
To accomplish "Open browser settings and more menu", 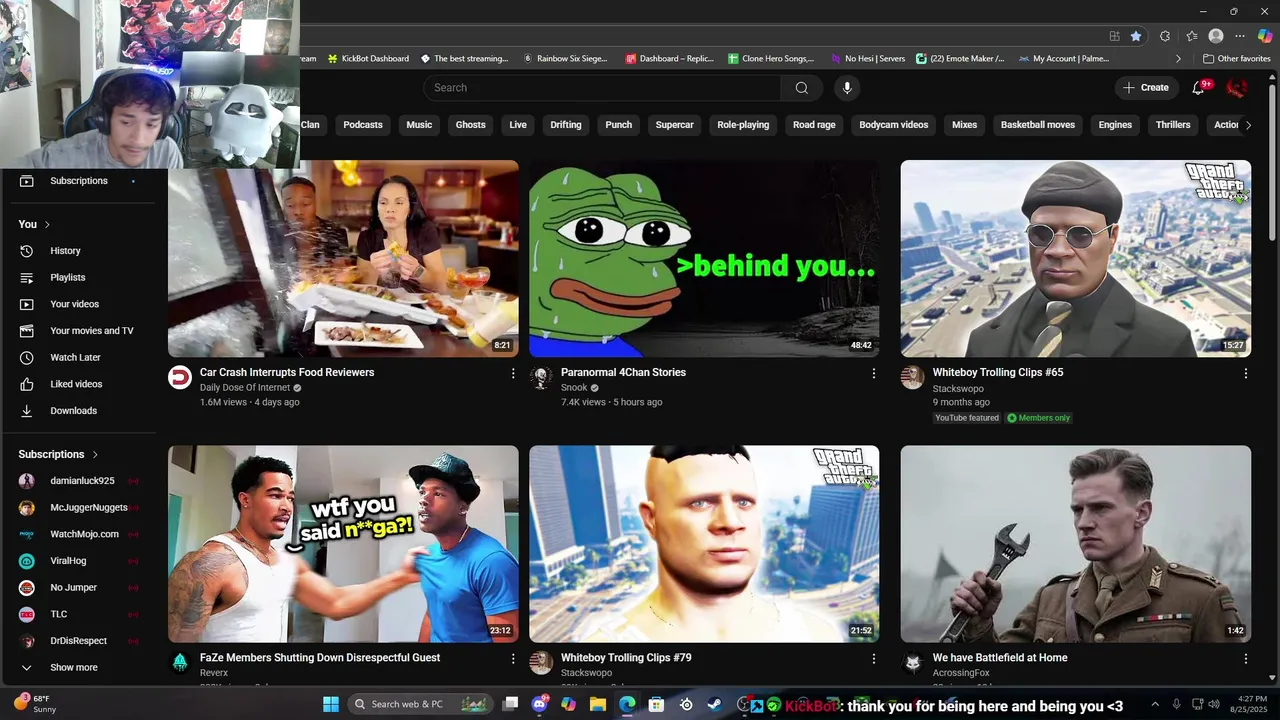I will click(x=1240, y=36).
